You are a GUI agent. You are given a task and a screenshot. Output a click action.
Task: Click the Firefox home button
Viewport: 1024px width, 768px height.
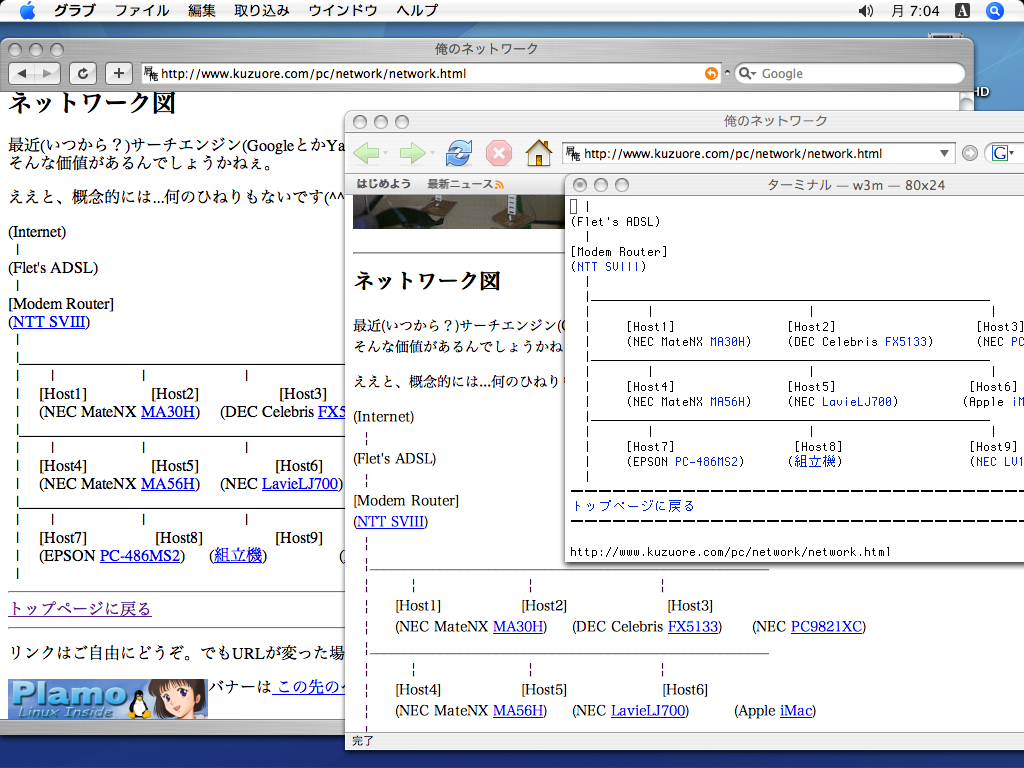[539, 153]
